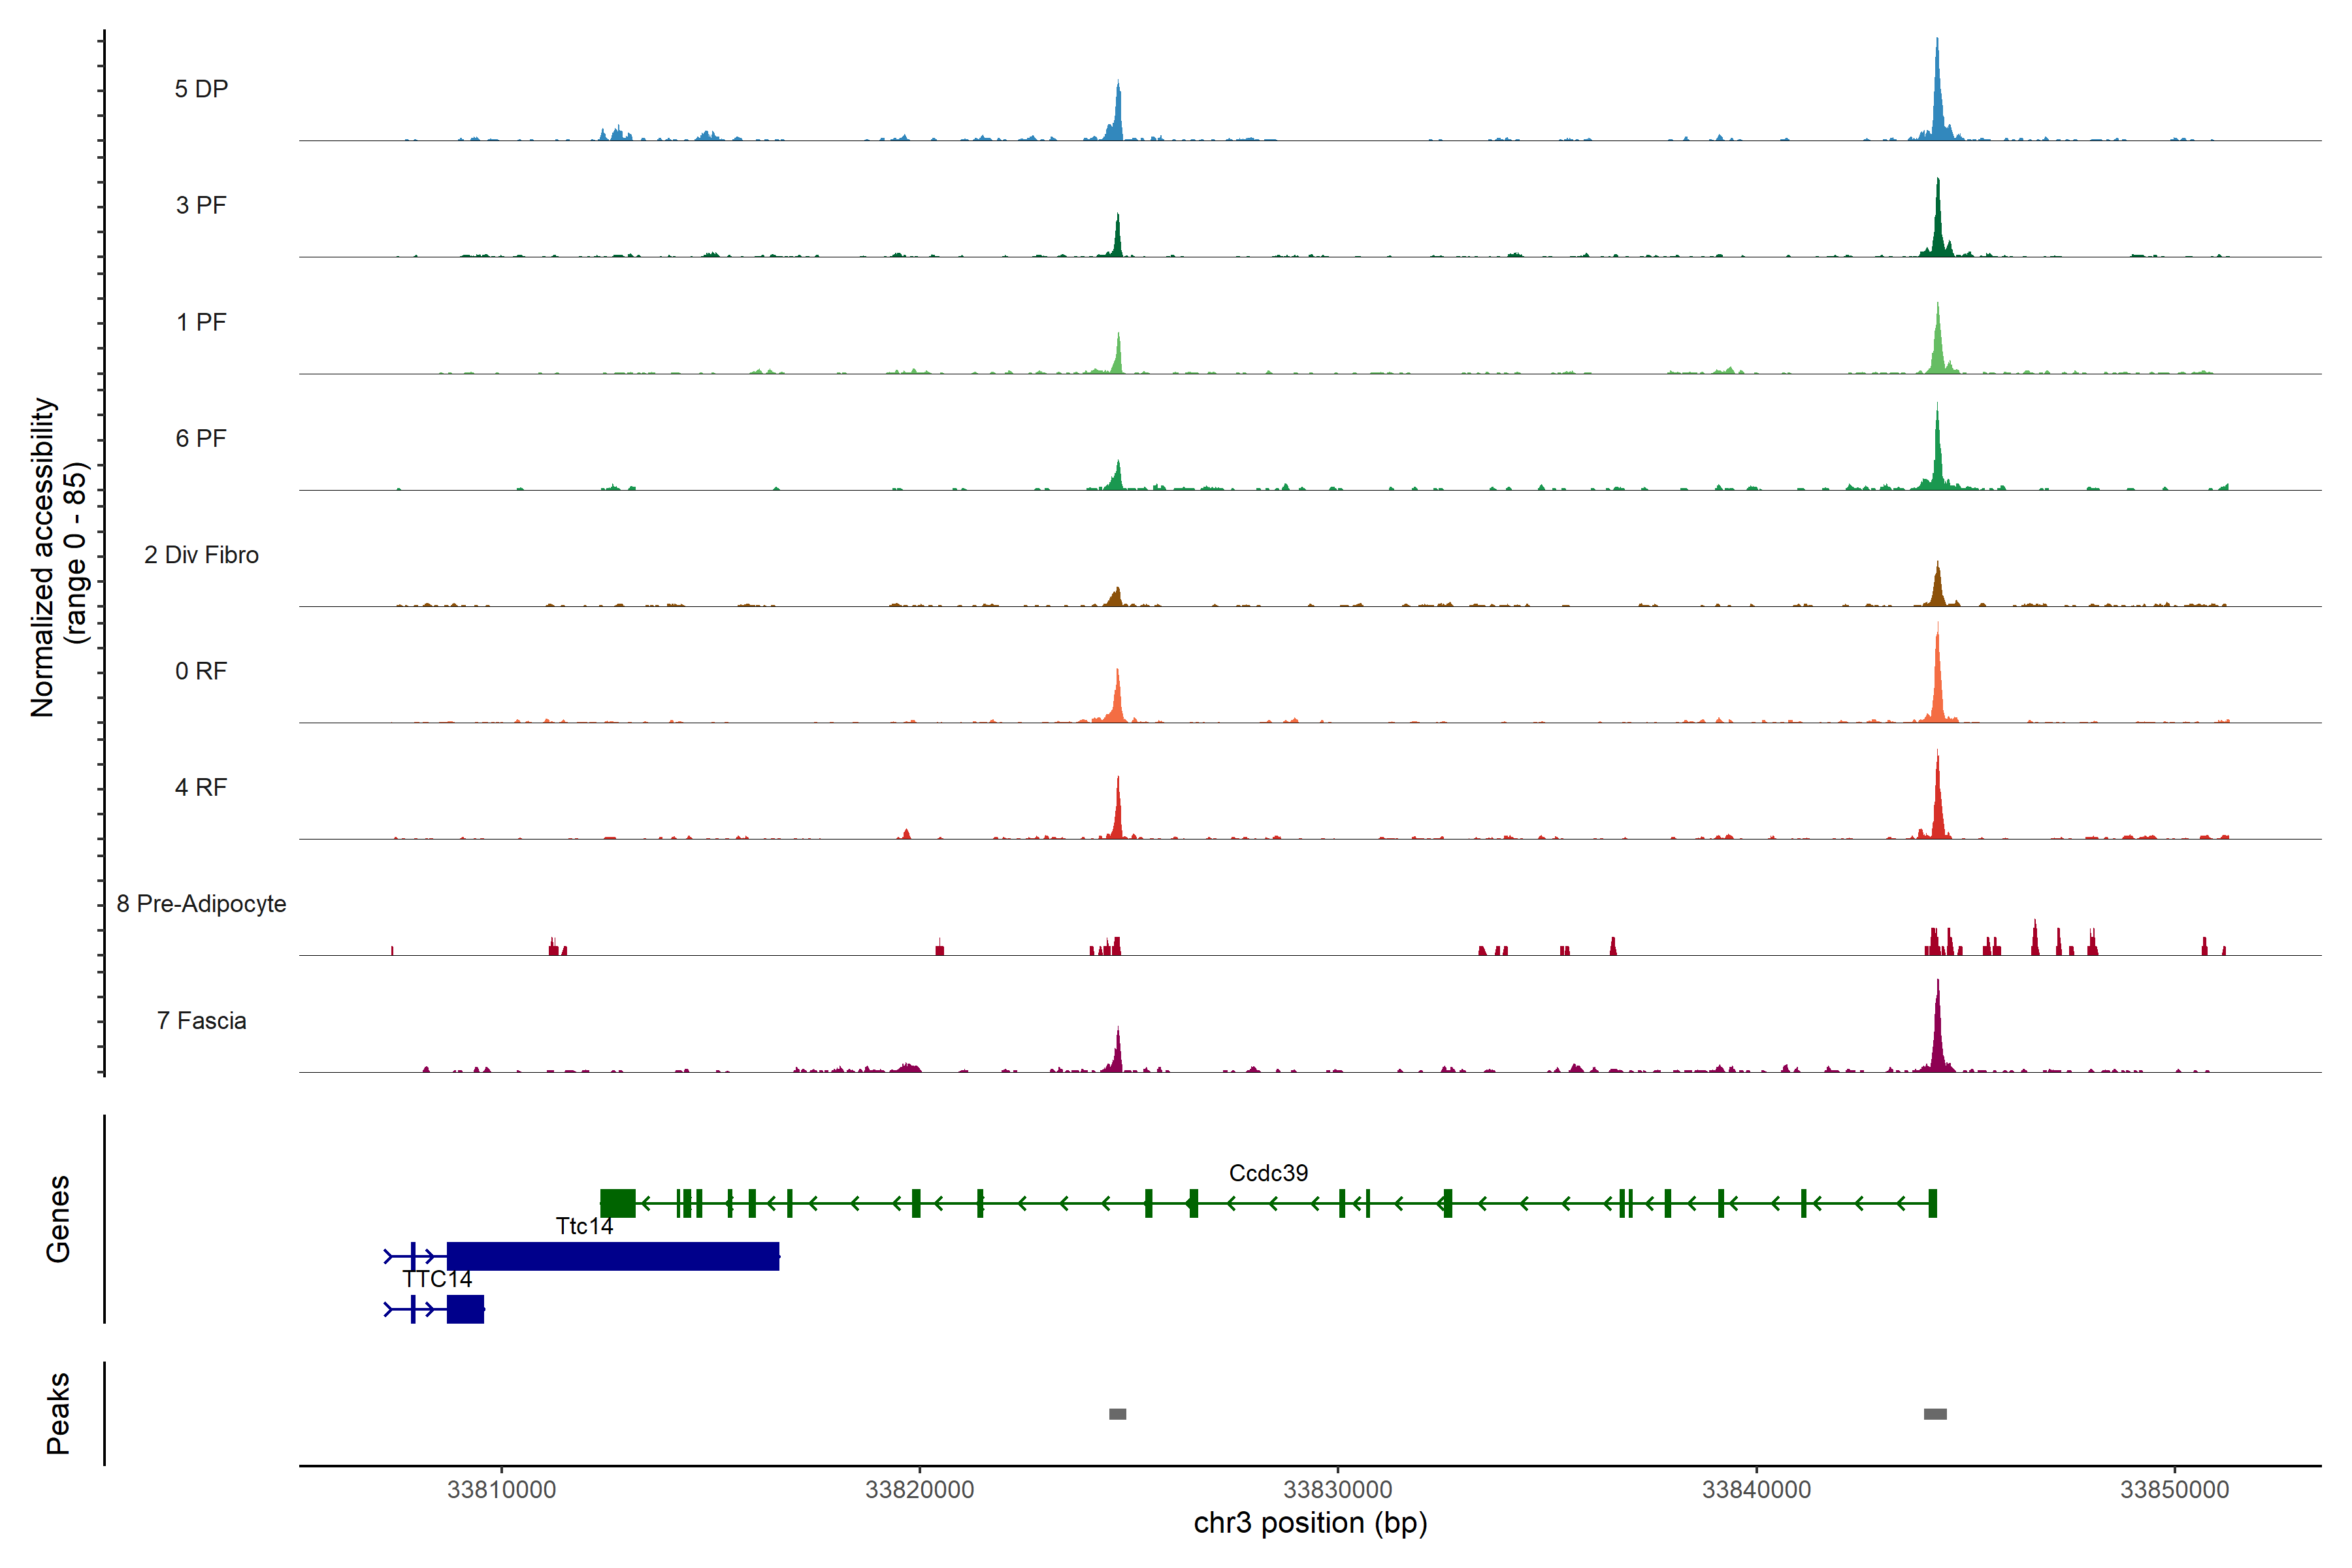Click the Peaks panel label

point(58,1413)
